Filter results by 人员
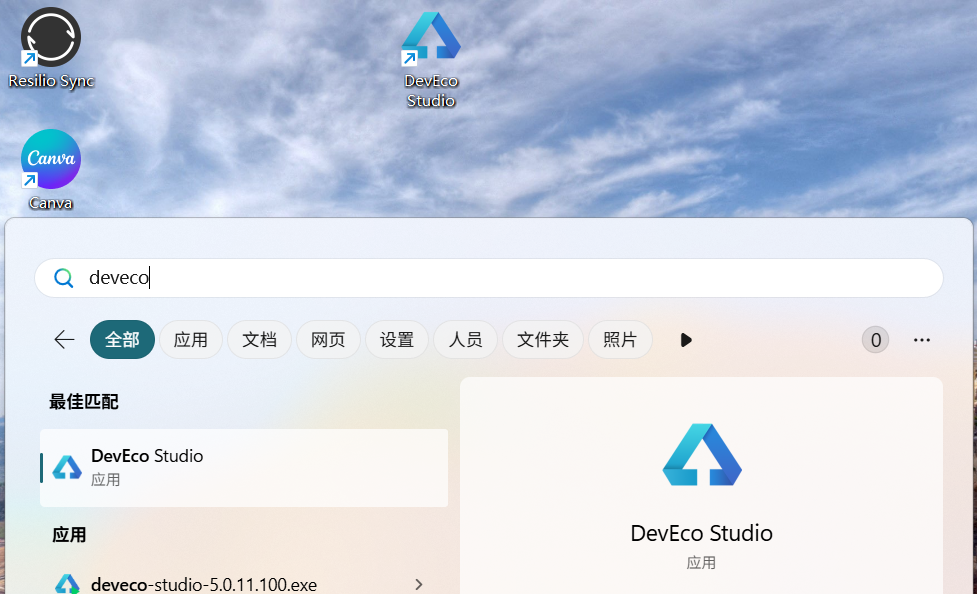Screen dimensions: 977x594 465,340
